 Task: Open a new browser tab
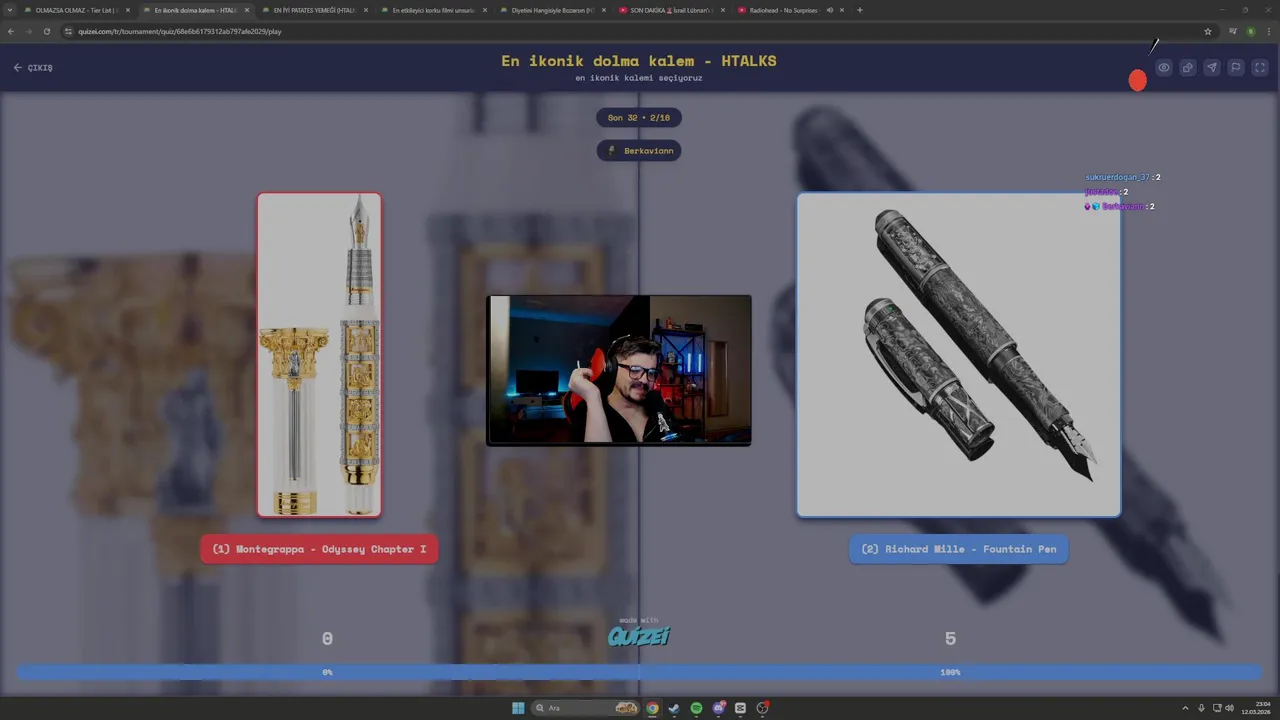click(x=860, y=10)
